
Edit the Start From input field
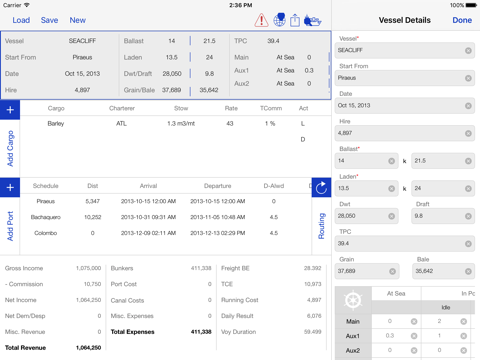click(x=405, y=78)
